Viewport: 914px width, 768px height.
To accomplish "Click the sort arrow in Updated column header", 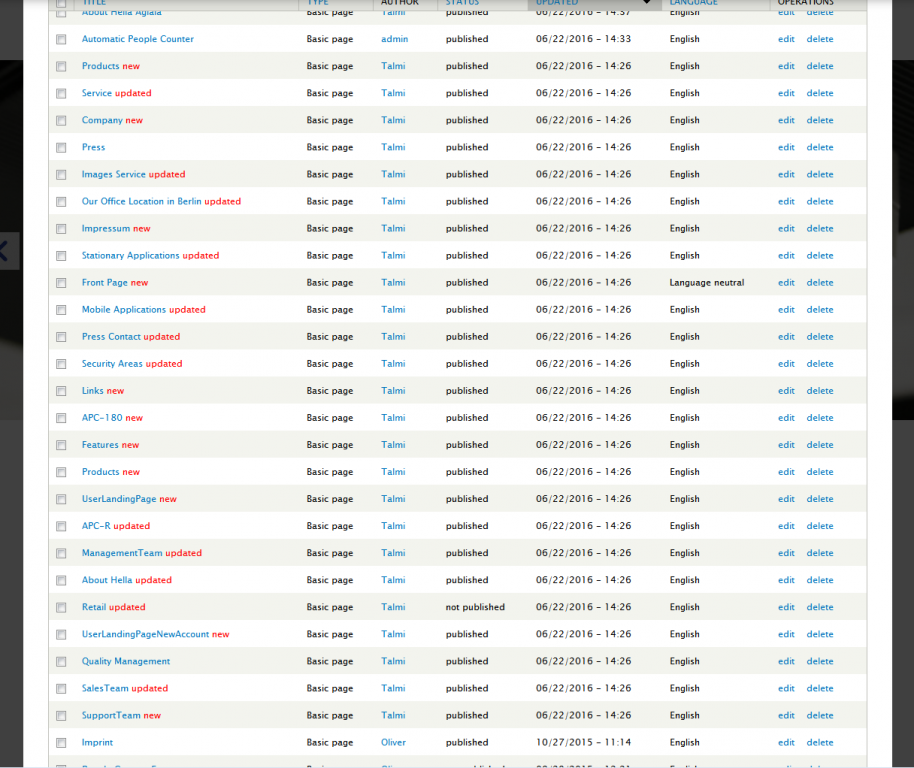I will [x=647, y=3].
